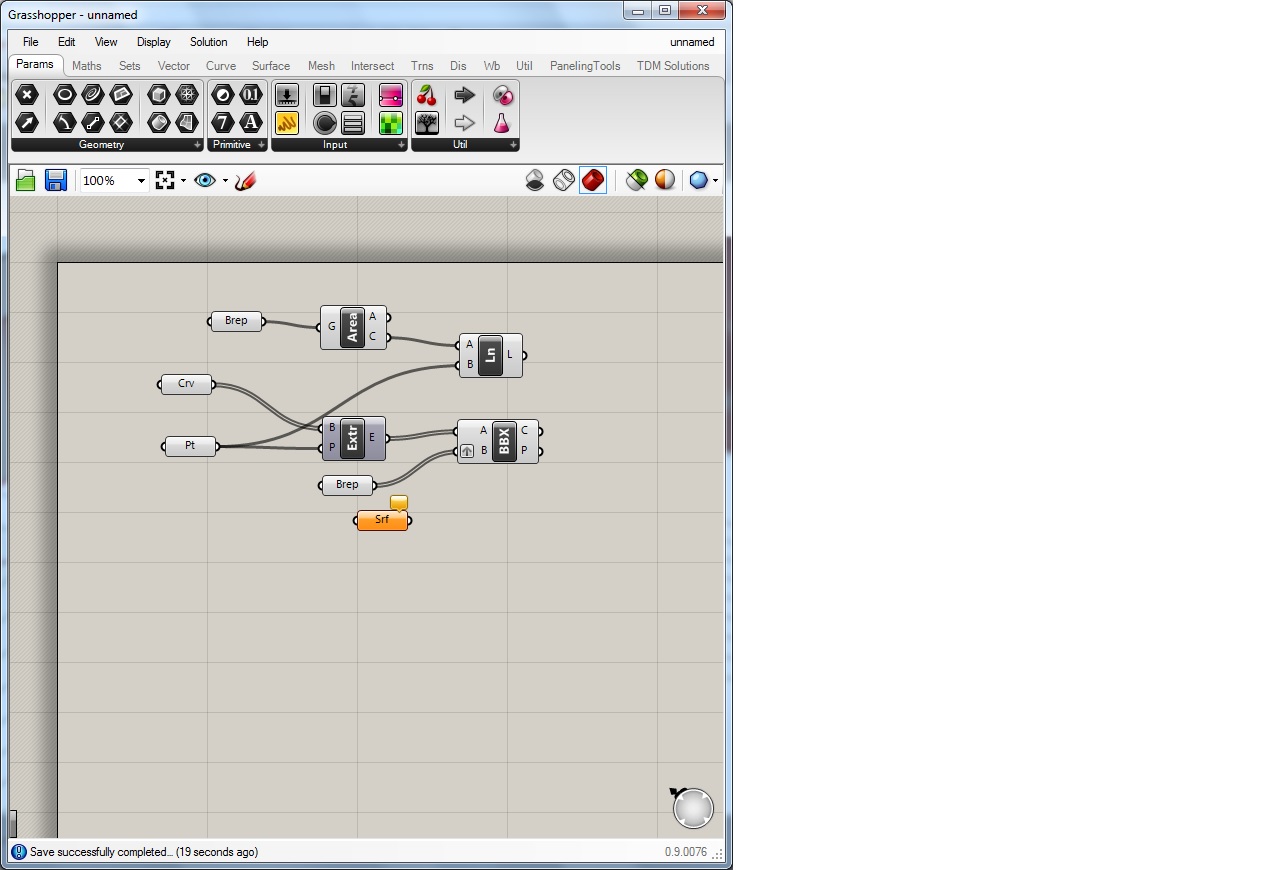Toggle the red shaded preview mode
The height and width of the screenshot is (870, 1280).
click(593, 180)
